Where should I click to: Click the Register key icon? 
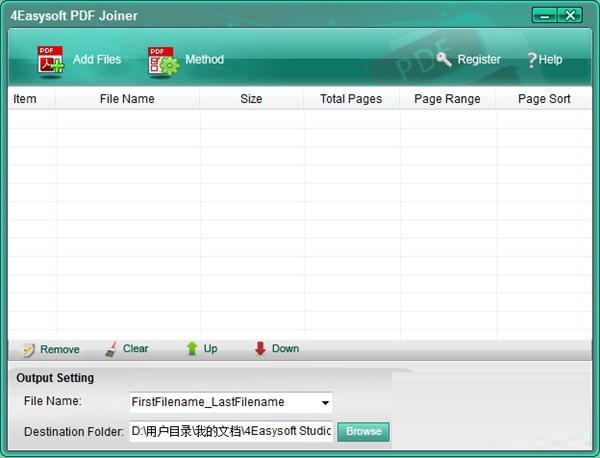click(445, 59)
